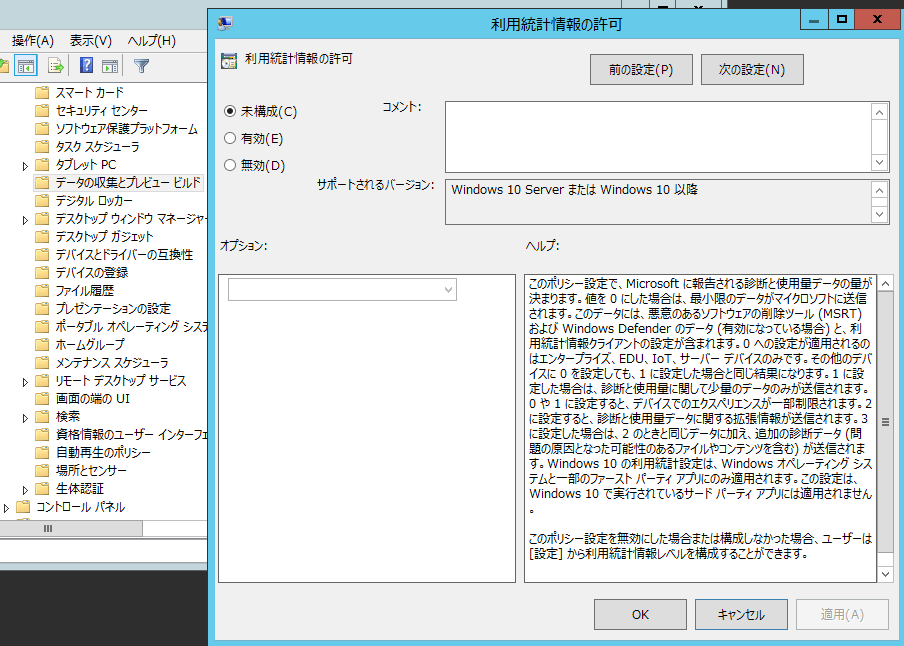This screenshot has width=904, height=646.
Task: Click the キャンセル button
Action: pos(741,614)
